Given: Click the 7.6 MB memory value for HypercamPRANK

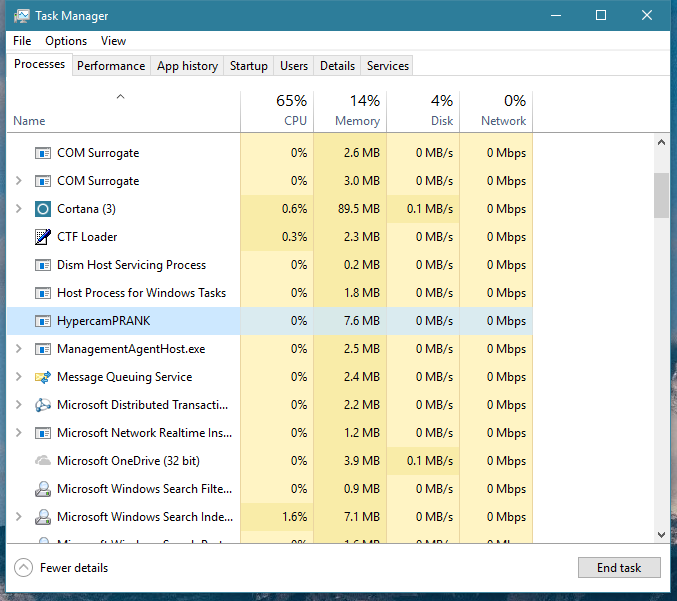Looking at the screenshot, I should click(x=362, y=321).
